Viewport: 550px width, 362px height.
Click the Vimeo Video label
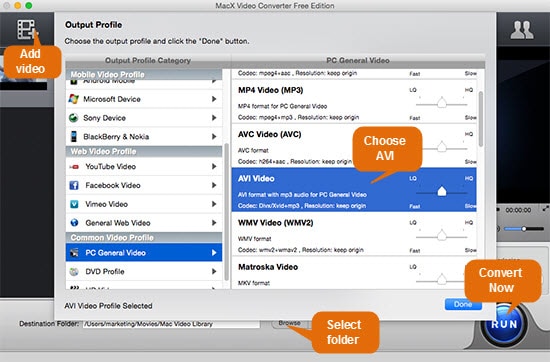pos(107,204)
